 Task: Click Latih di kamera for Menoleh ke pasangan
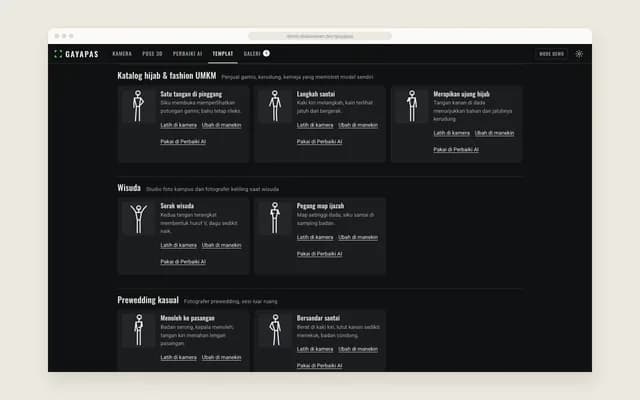click(x=178, y=358)
